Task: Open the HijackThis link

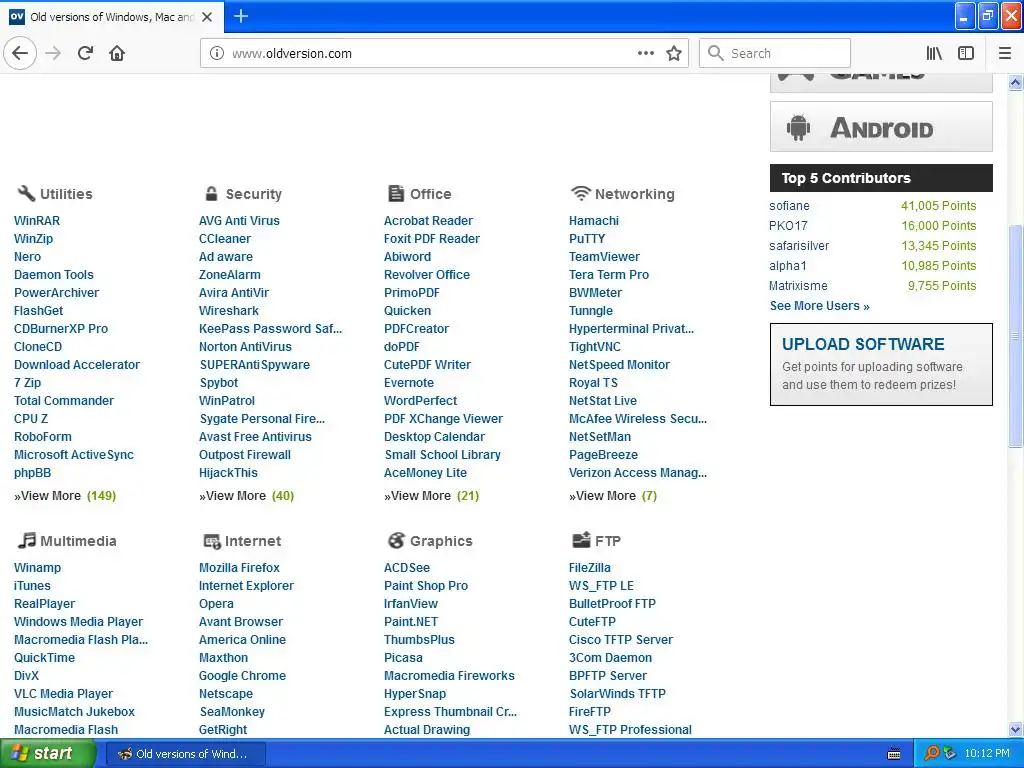Action: [x=229, y=473]
